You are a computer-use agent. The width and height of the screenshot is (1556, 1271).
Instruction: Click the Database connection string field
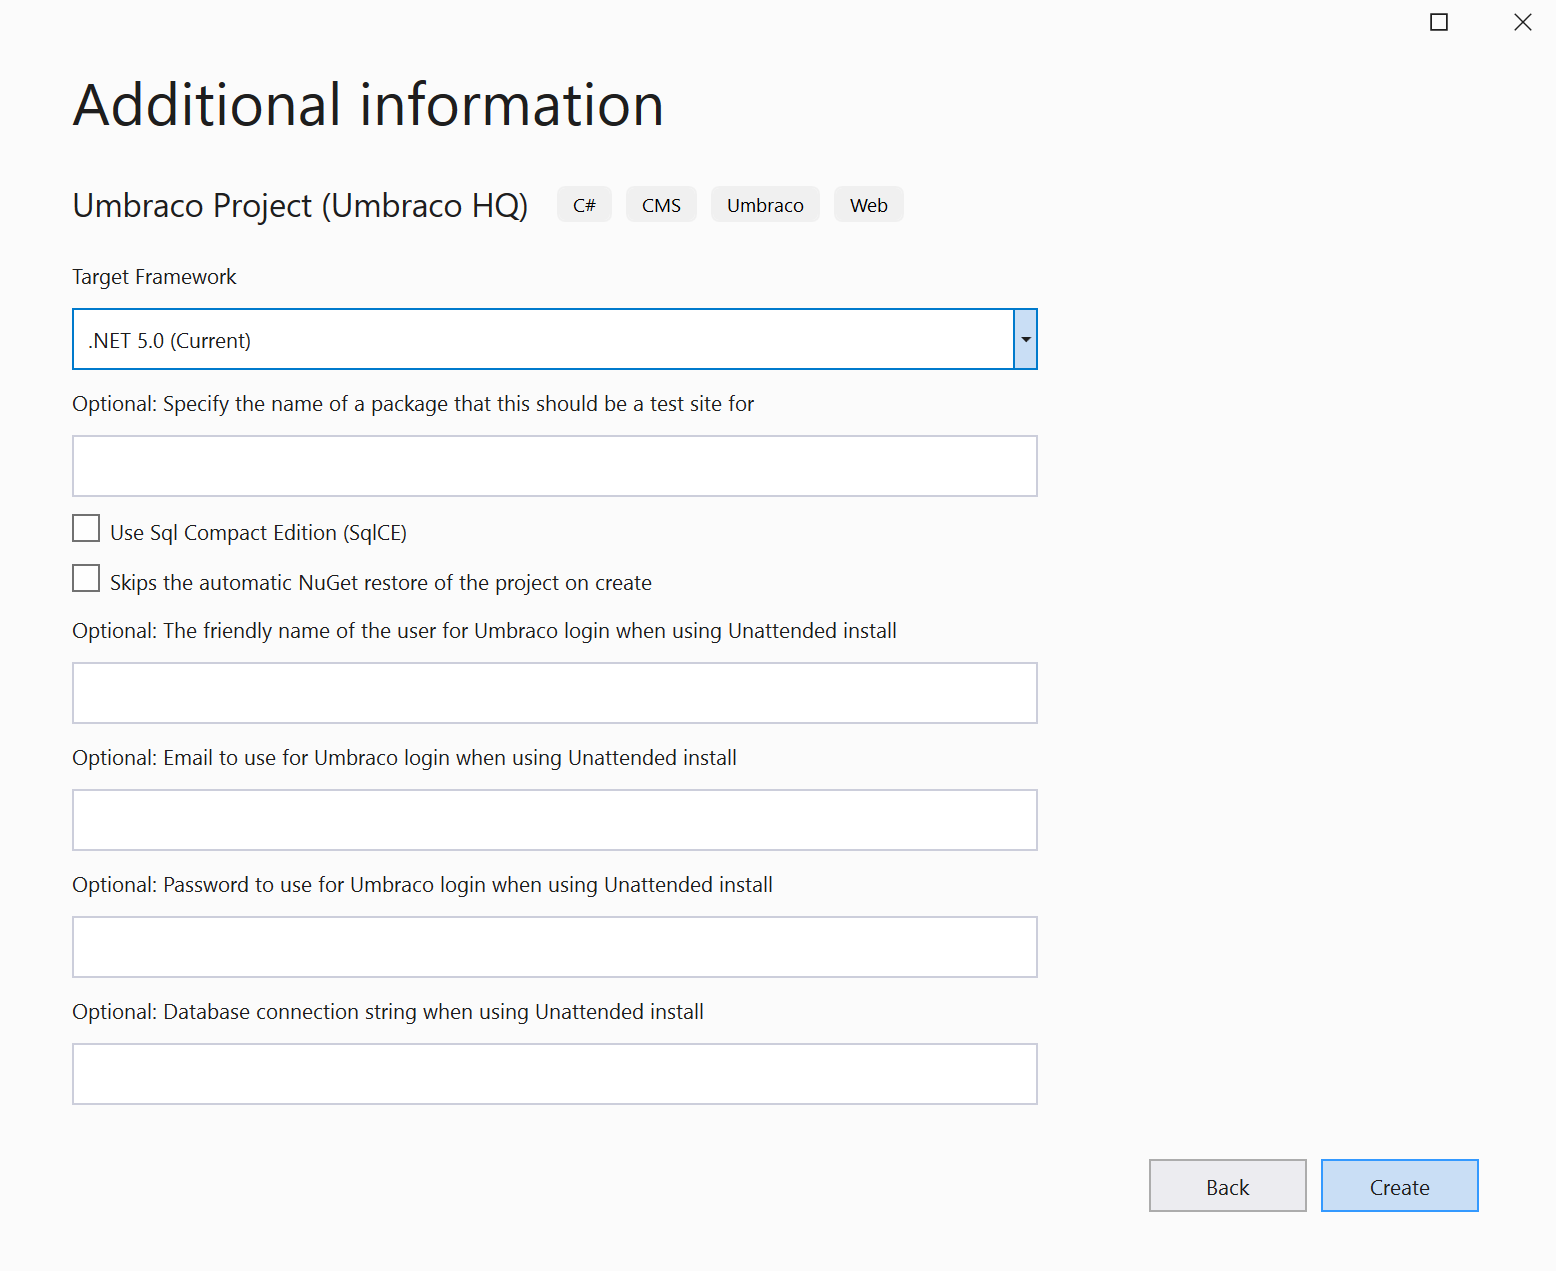(x=555, y=1074)
